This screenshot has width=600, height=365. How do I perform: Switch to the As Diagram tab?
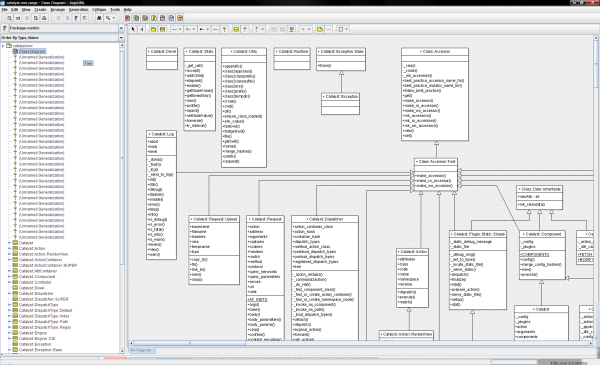[x=142, y=350]
